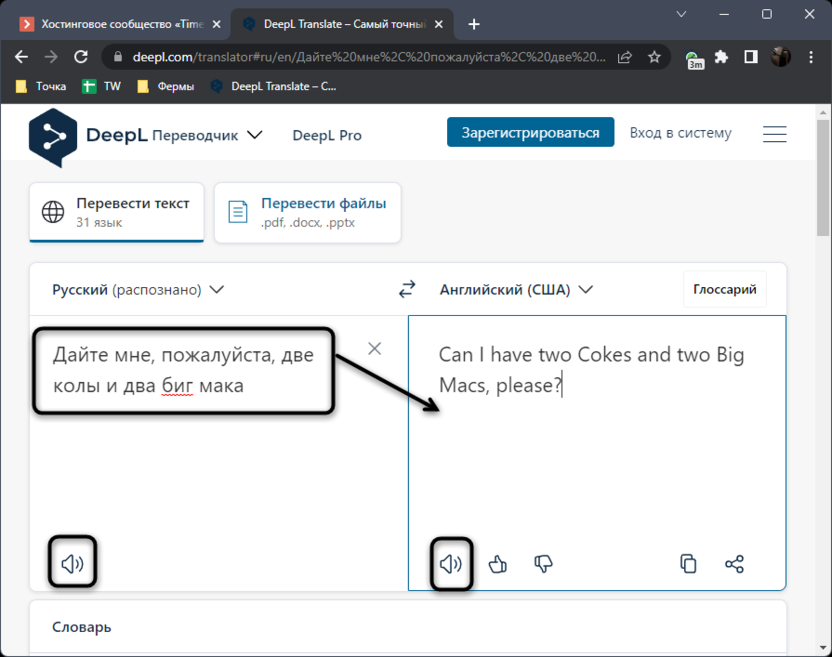Viewport: 832px width, 657px height.
Task: Rate the translation with thumbs down
Action: coord(543,564)
